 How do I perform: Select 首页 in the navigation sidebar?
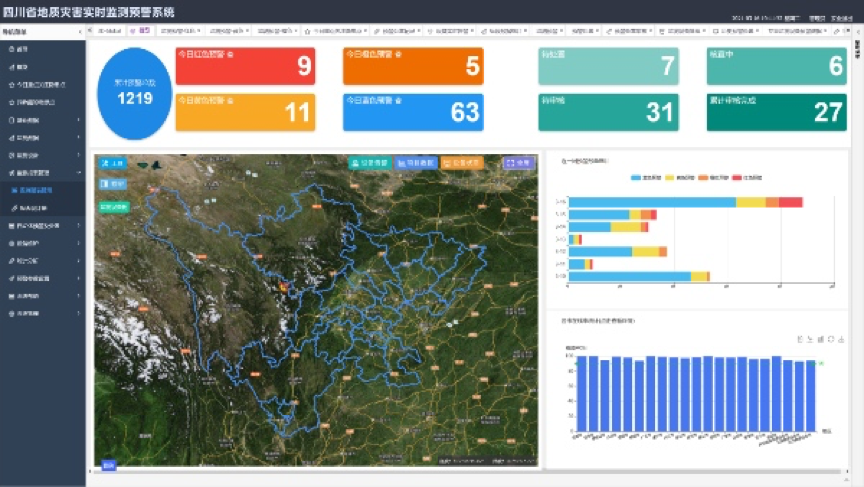(22, 48)
